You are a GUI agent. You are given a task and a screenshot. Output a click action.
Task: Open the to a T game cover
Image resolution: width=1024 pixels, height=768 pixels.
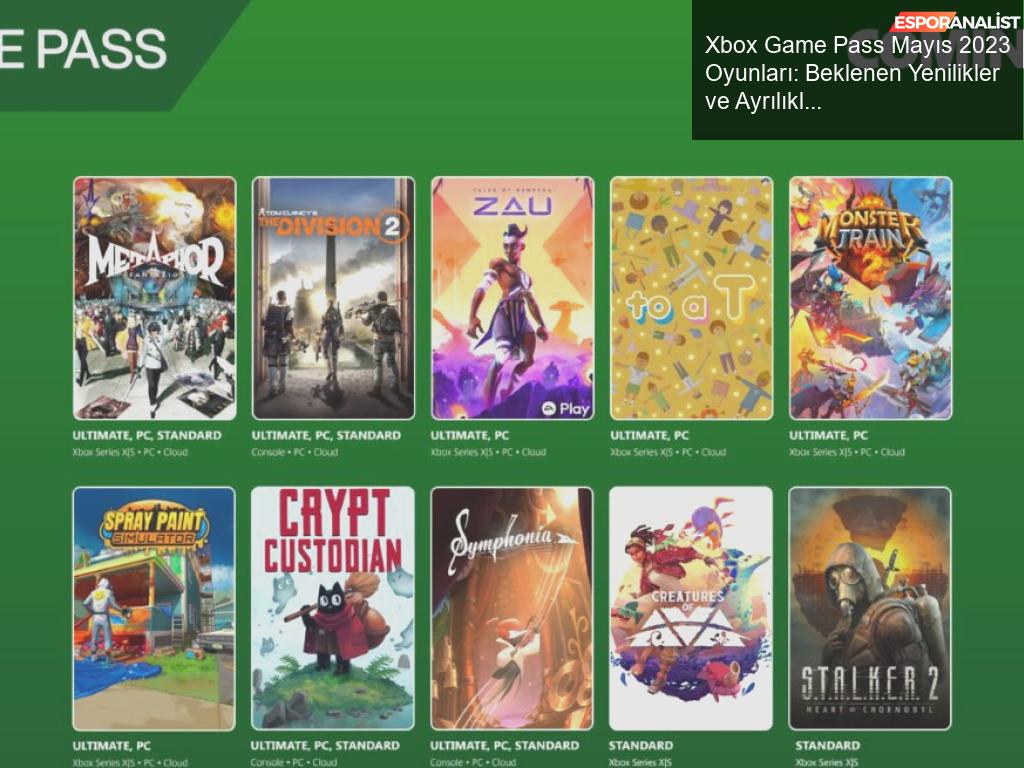tap(692, 298)
